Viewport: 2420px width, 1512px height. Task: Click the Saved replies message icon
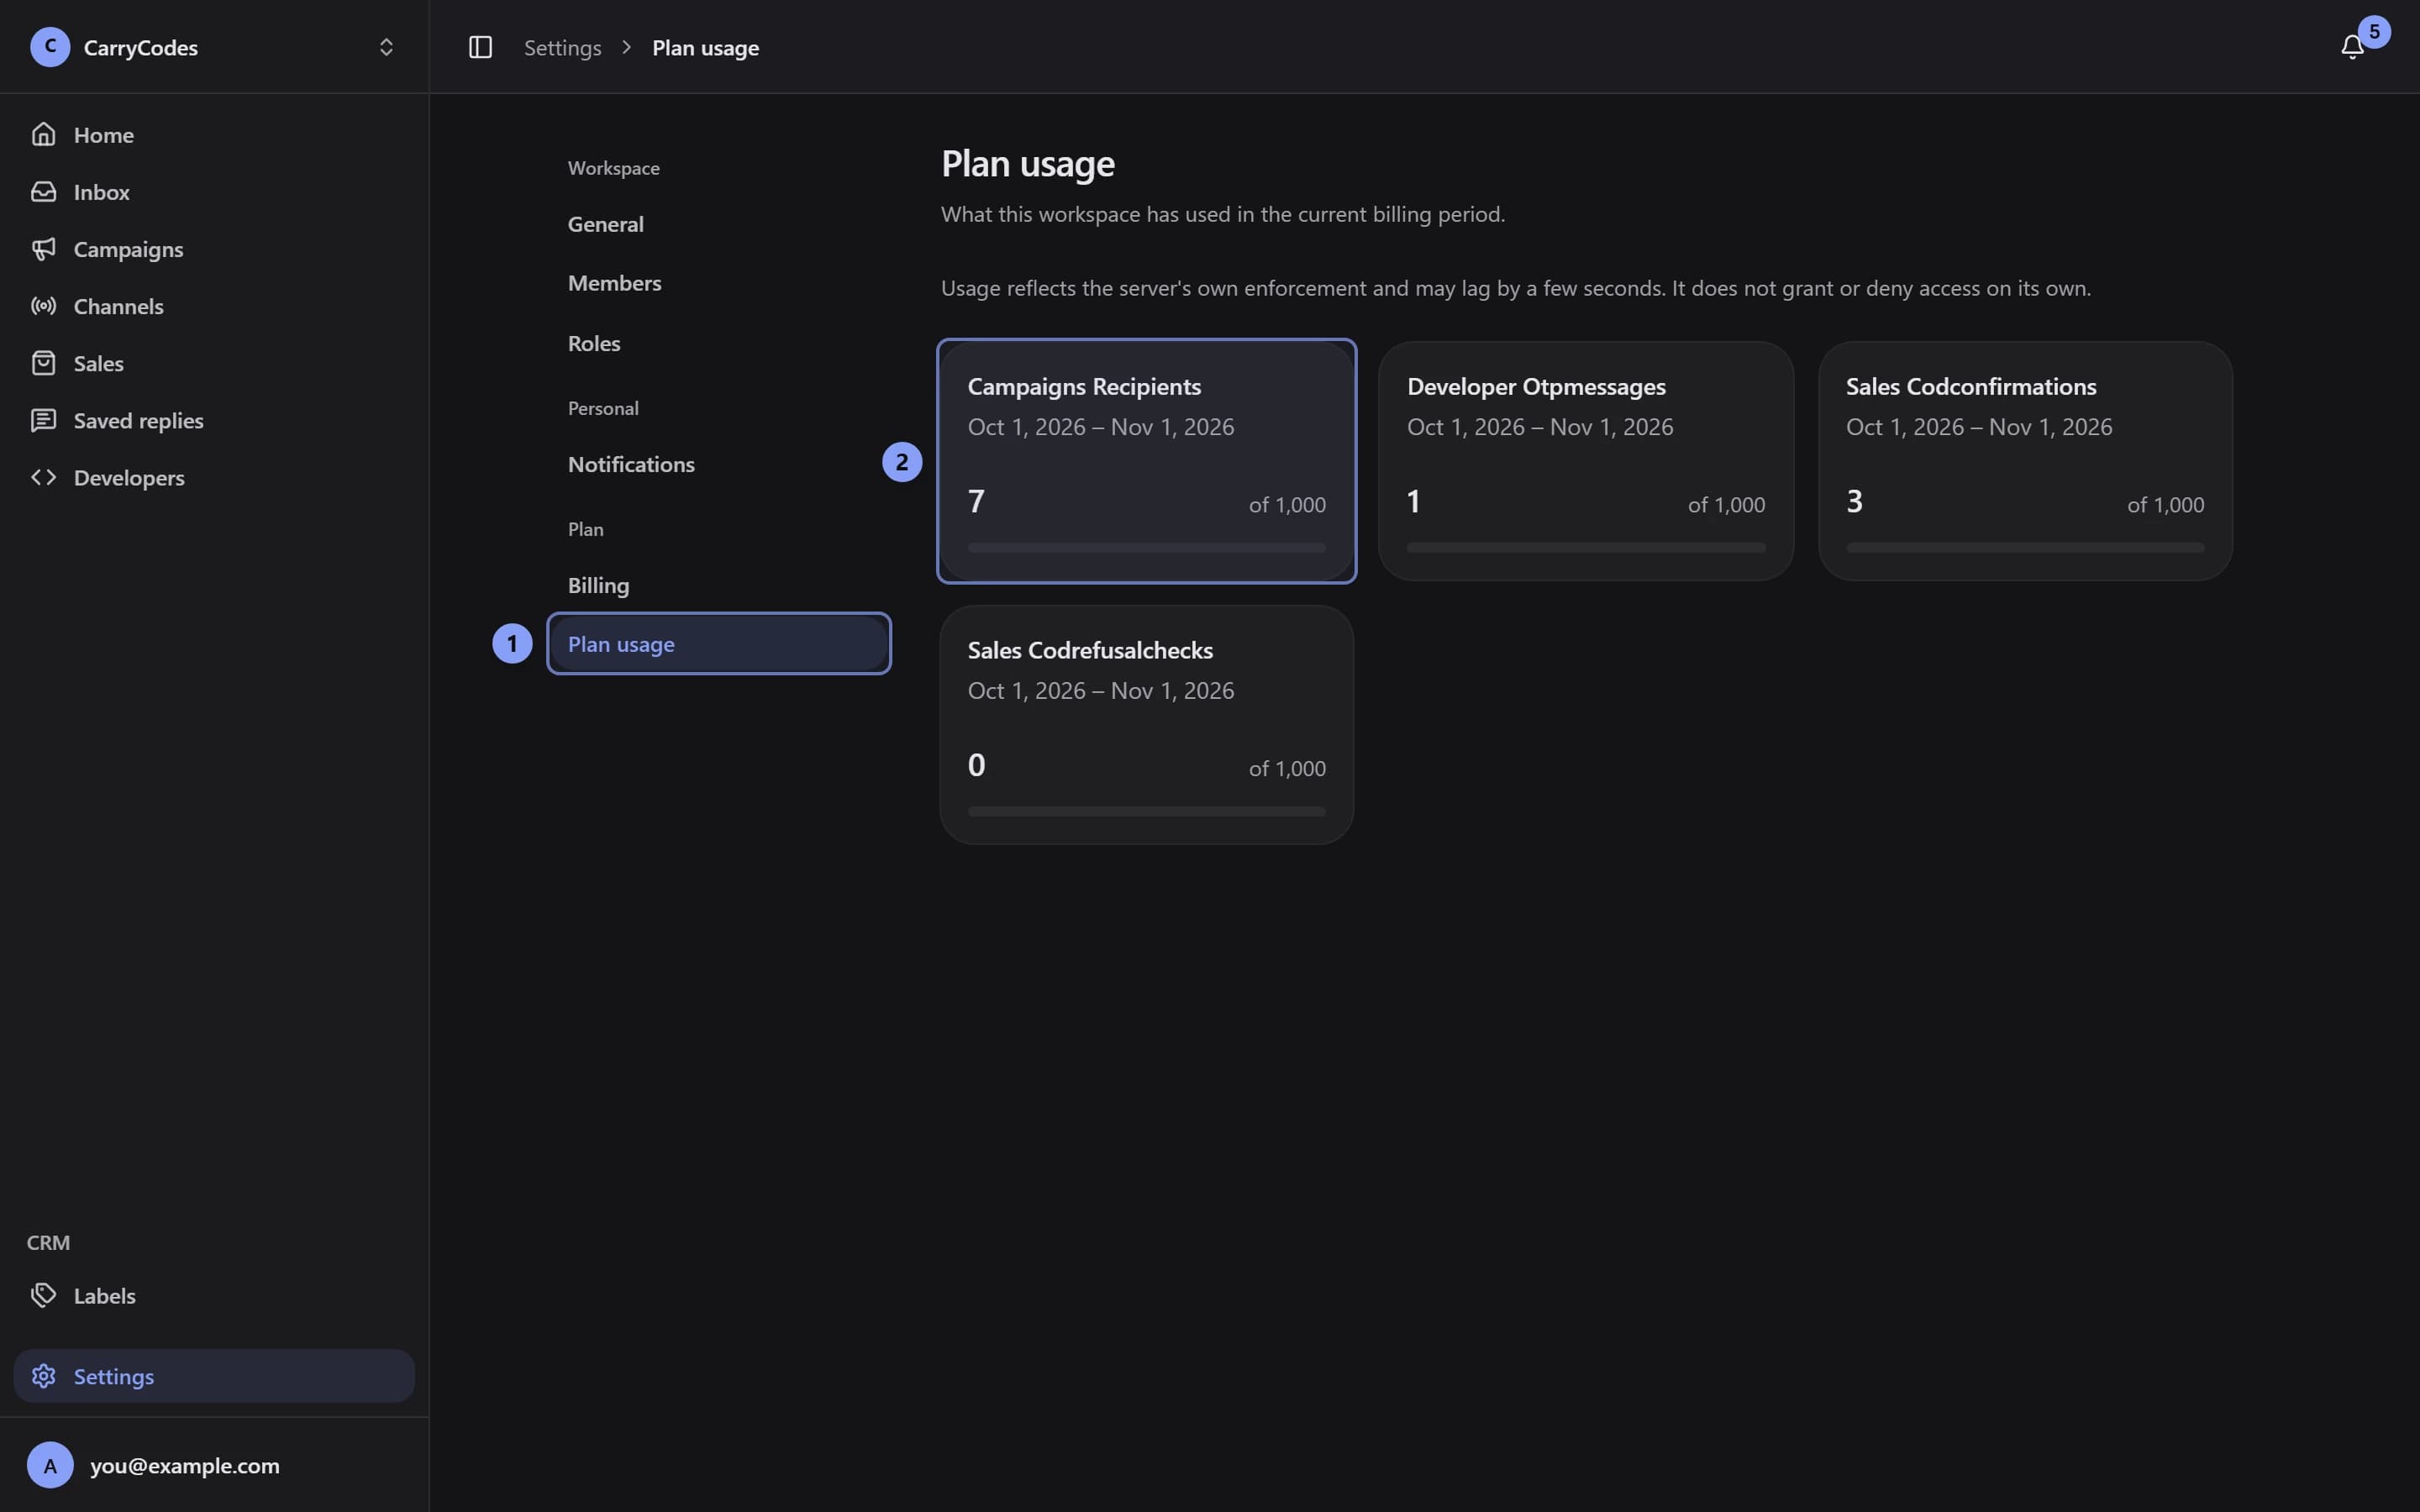point(43,420)
